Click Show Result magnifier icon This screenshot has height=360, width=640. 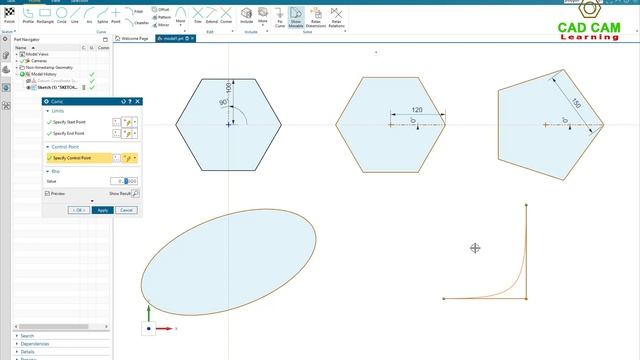[x=136, y=193]
